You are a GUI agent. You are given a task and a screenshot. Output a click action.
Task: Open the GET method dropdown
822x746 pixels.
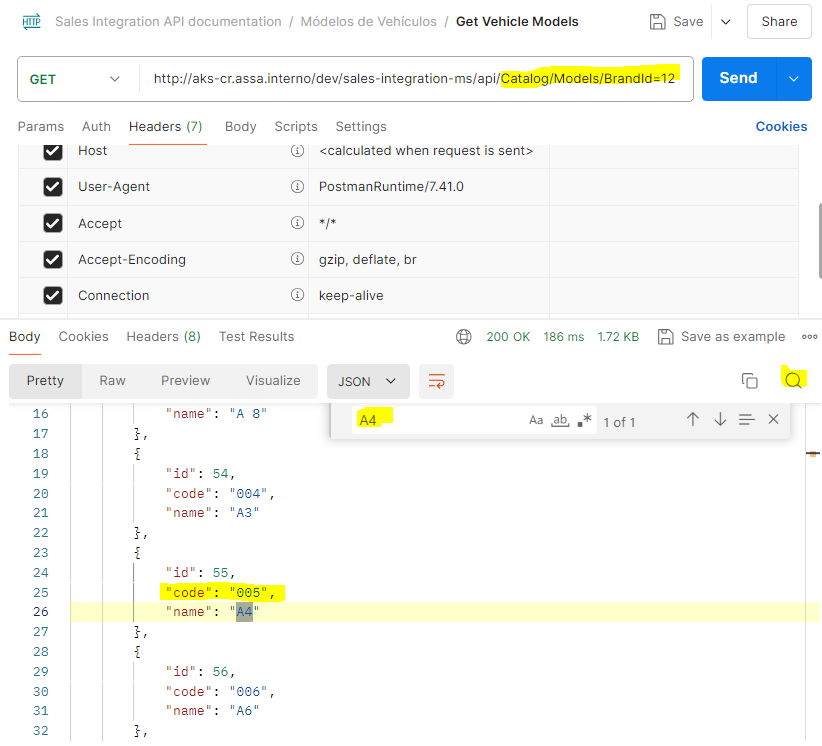75,79
